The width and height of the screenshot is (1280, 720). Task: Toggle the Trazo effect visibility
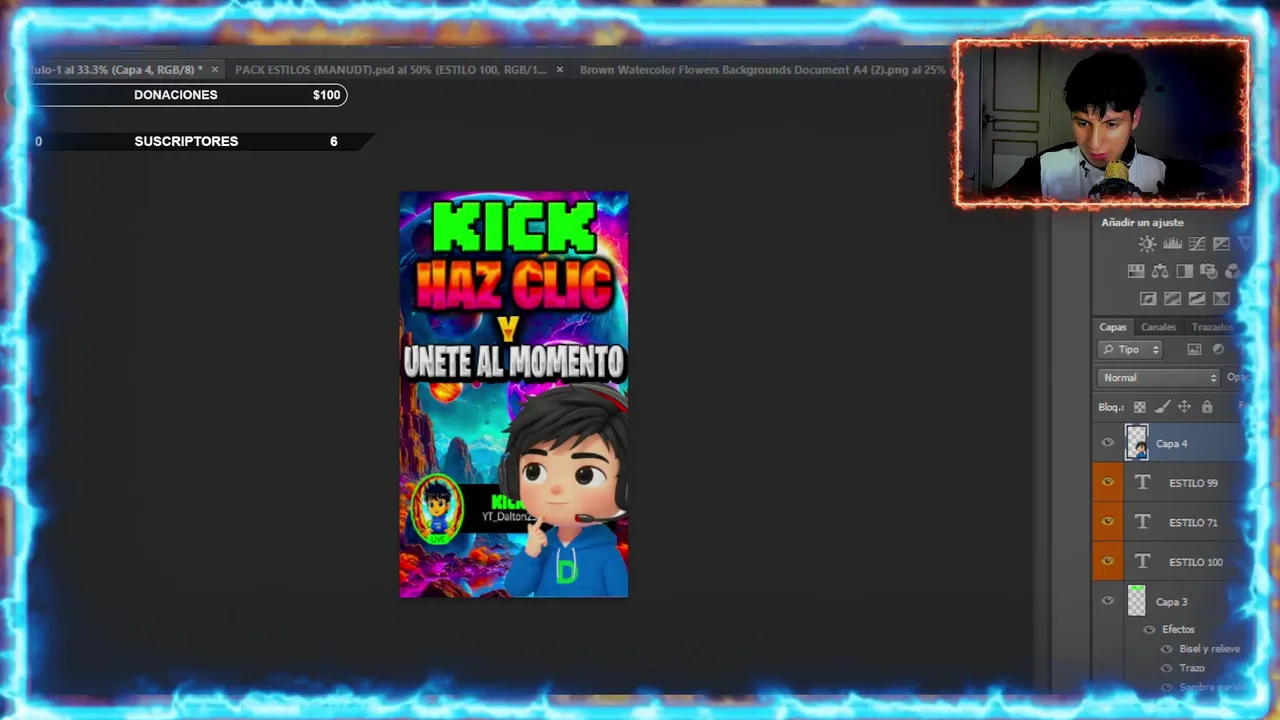click(1166, 668)
